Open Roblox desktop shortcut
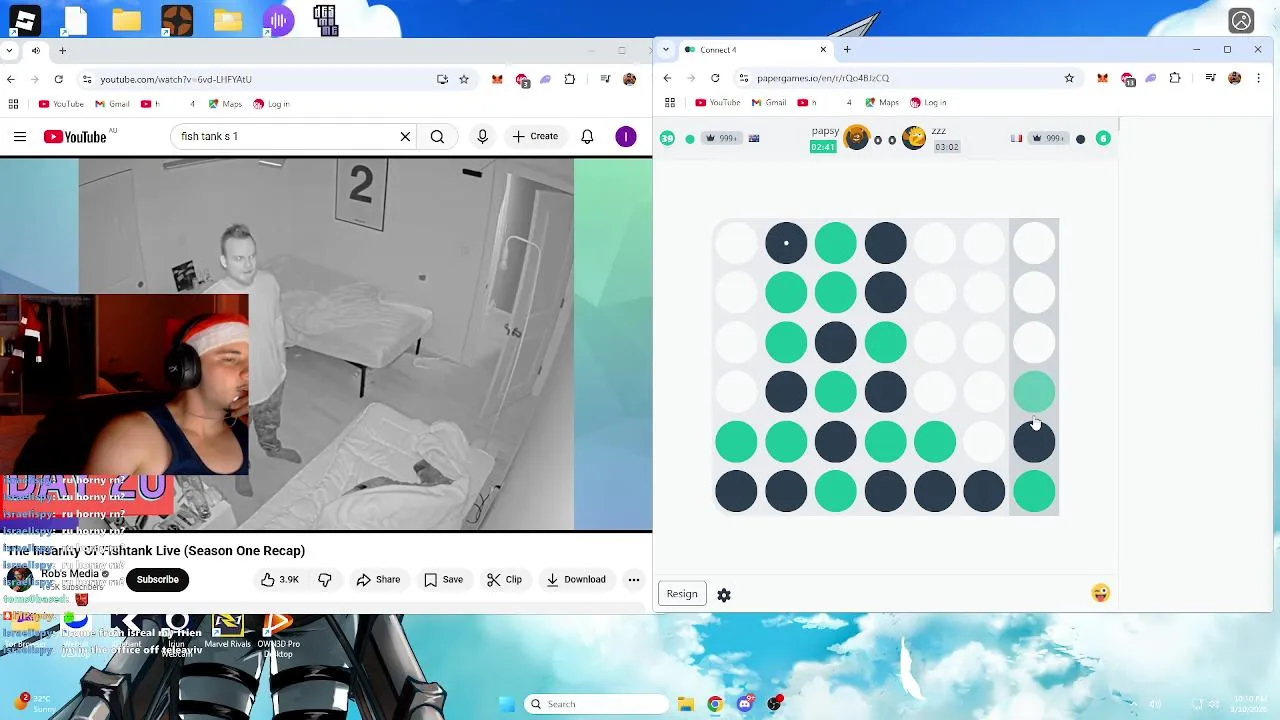Image resolution: width=1280 pixels, height=720 pixels. click(x=25, y=20)
